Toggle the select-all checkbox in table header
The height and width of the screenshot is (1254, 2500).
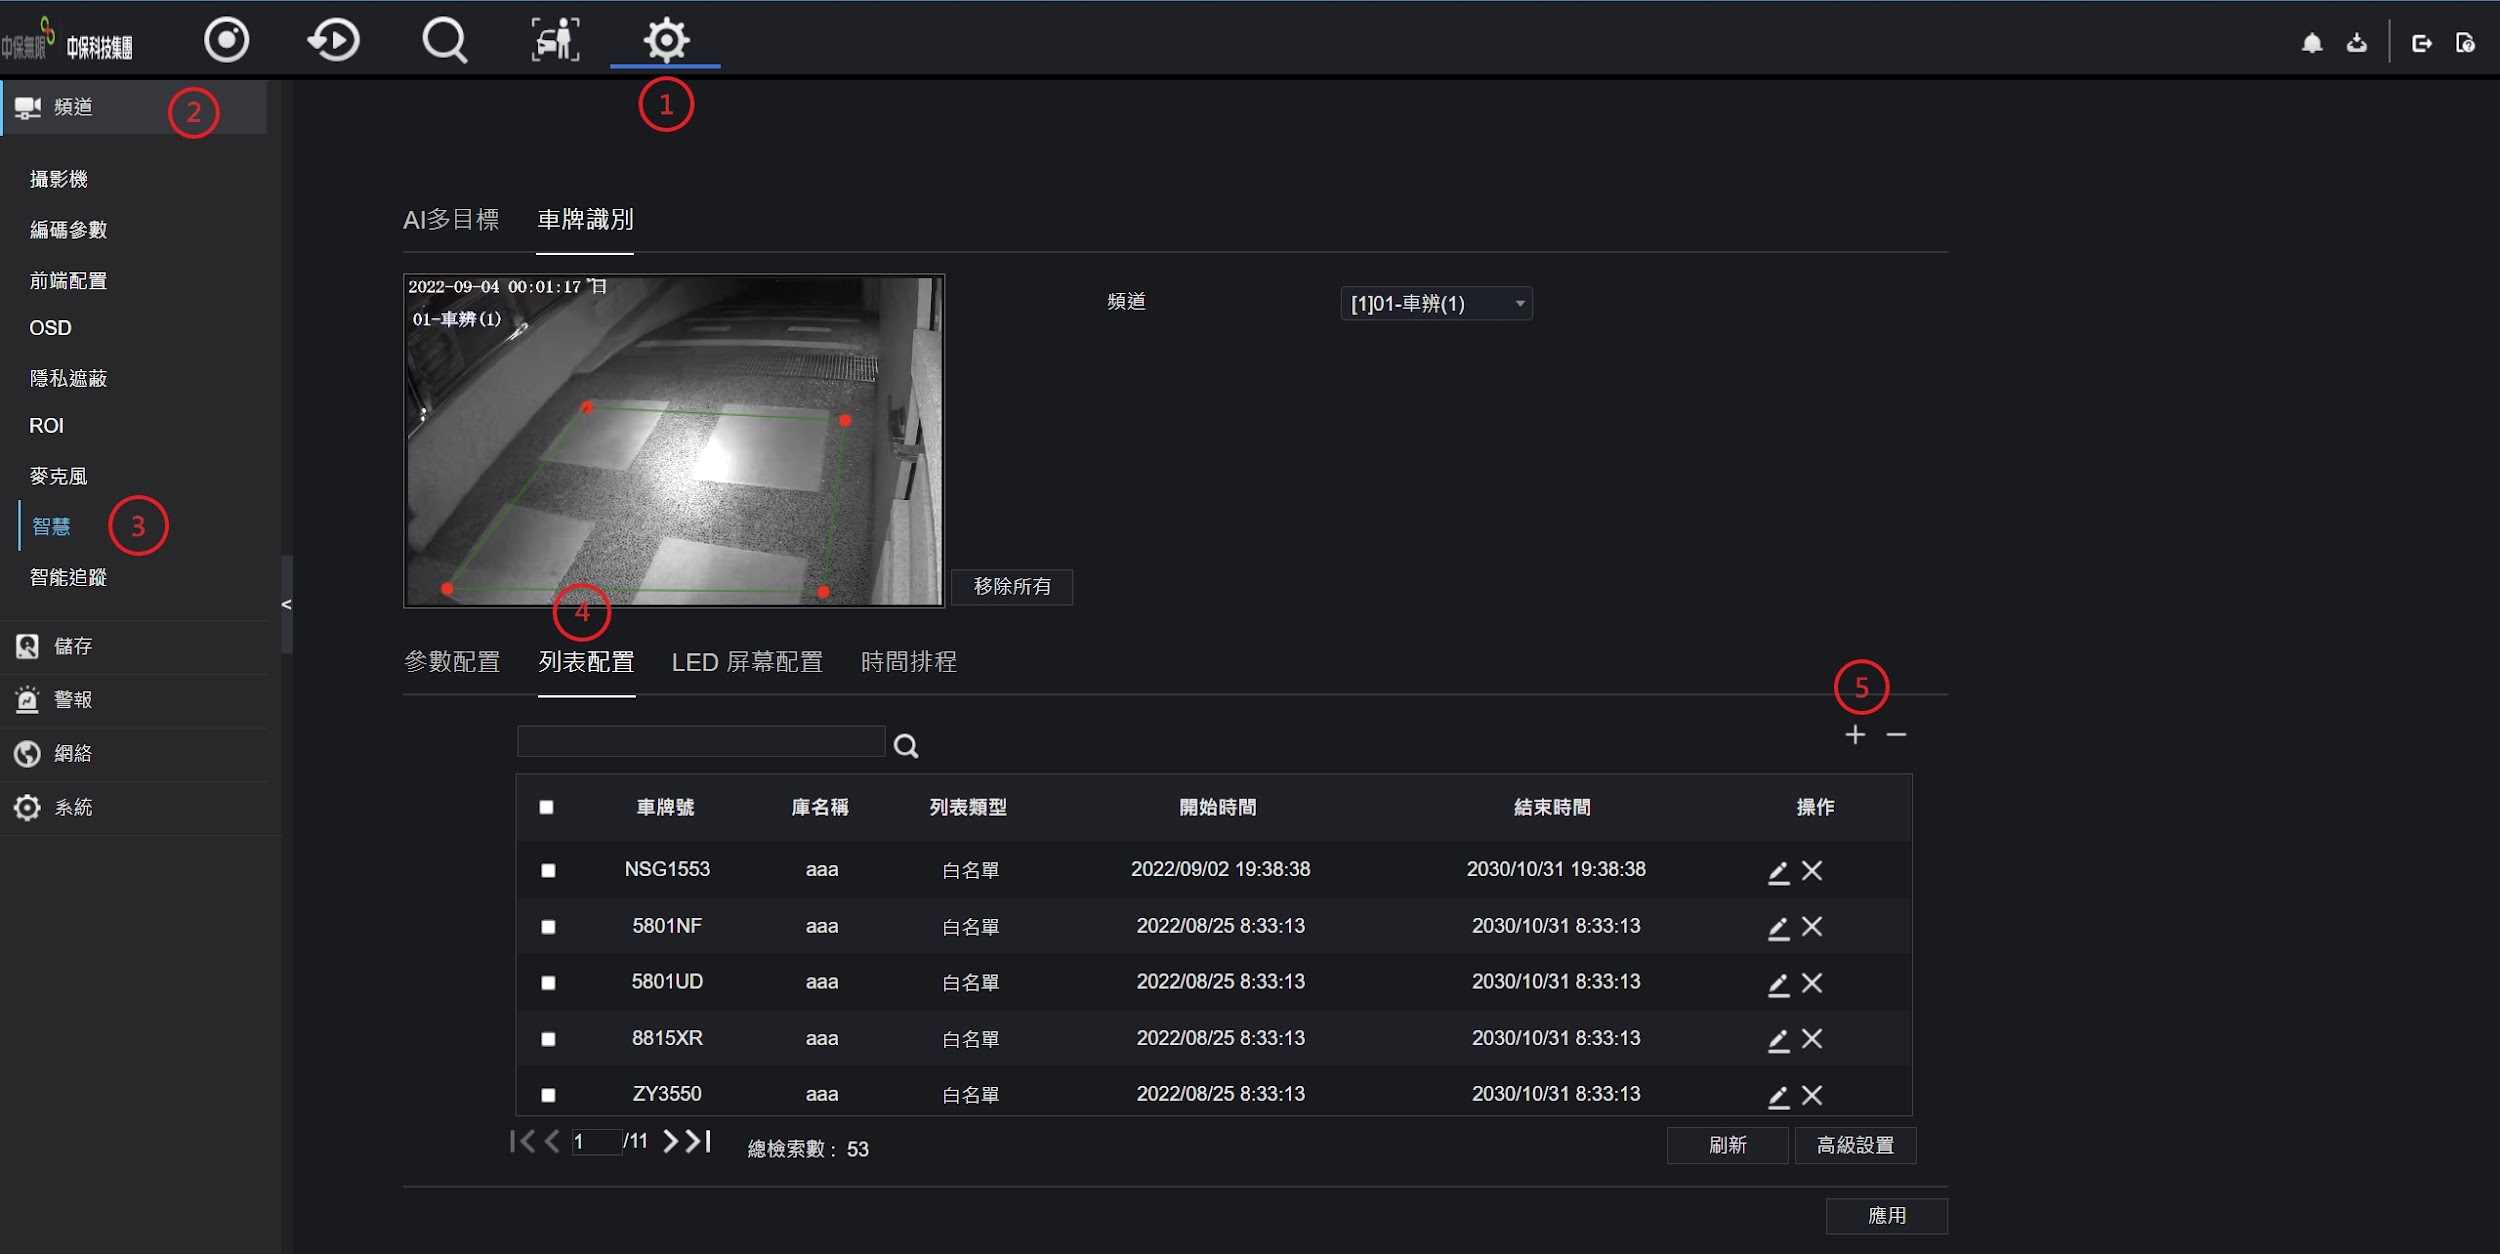pyautogui.click(x=546, y=807)
